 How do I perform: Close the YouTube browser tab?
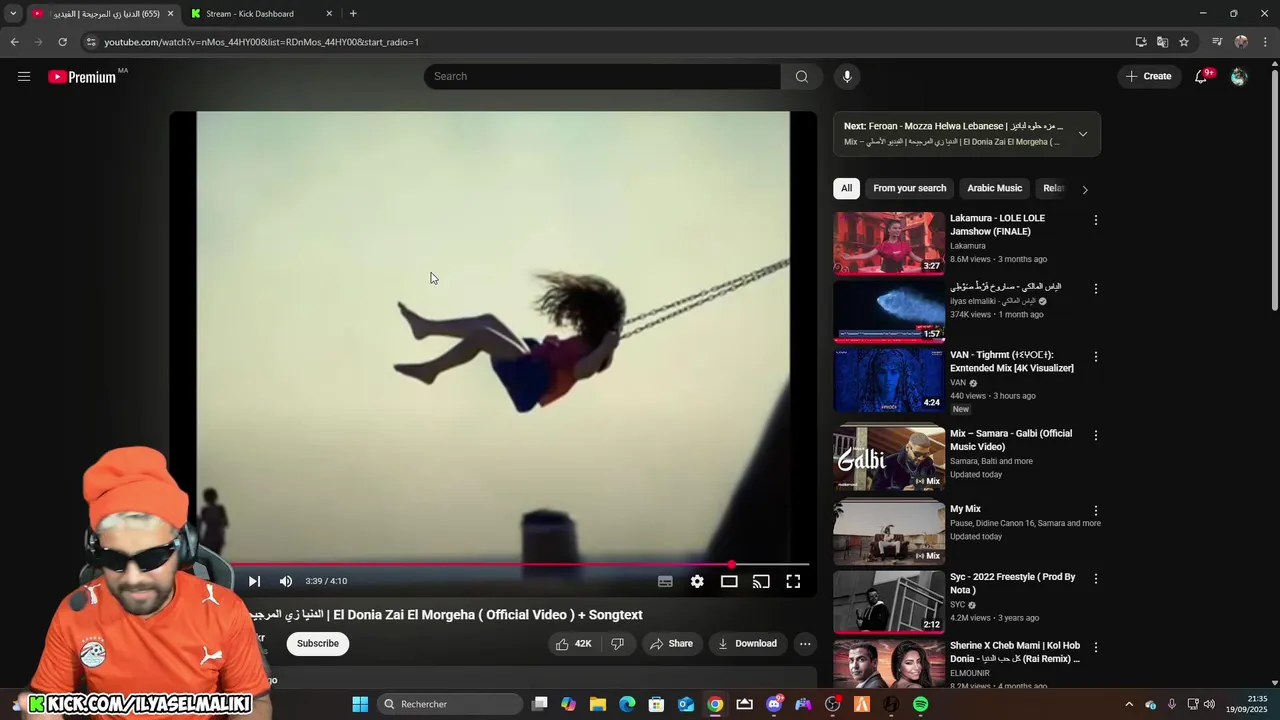coord(170,14)
